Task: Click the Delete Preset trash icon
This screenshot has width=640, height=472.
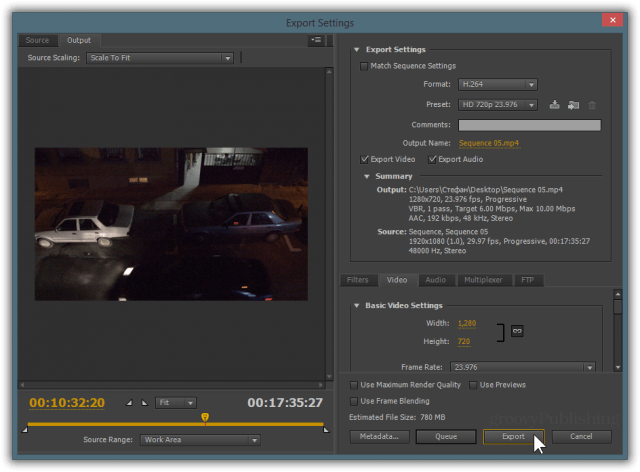Action: point(592,105)
